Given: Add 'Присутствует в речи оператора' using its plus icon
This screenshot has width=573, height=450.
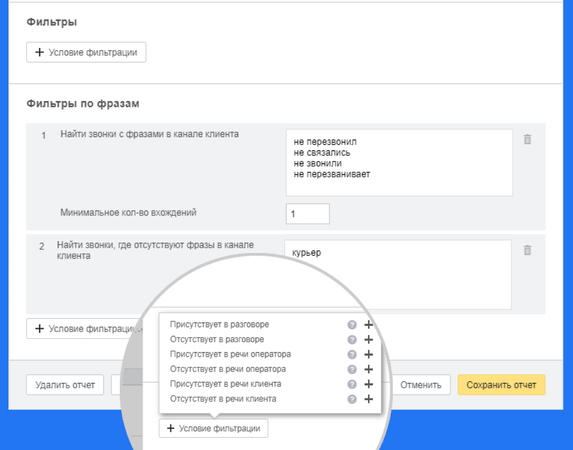Looking at the screenshot, I should [x=368, y=355].
